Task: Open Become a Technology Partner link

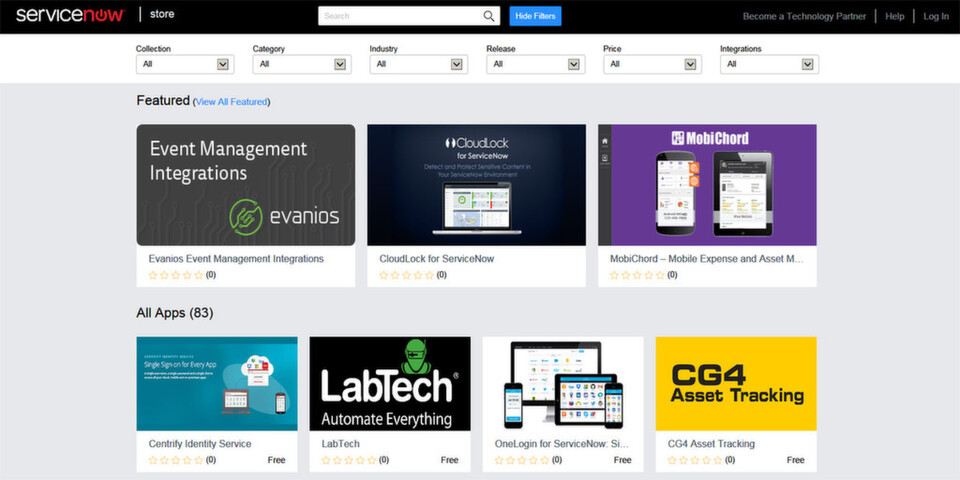Action: tap(804, 17)
